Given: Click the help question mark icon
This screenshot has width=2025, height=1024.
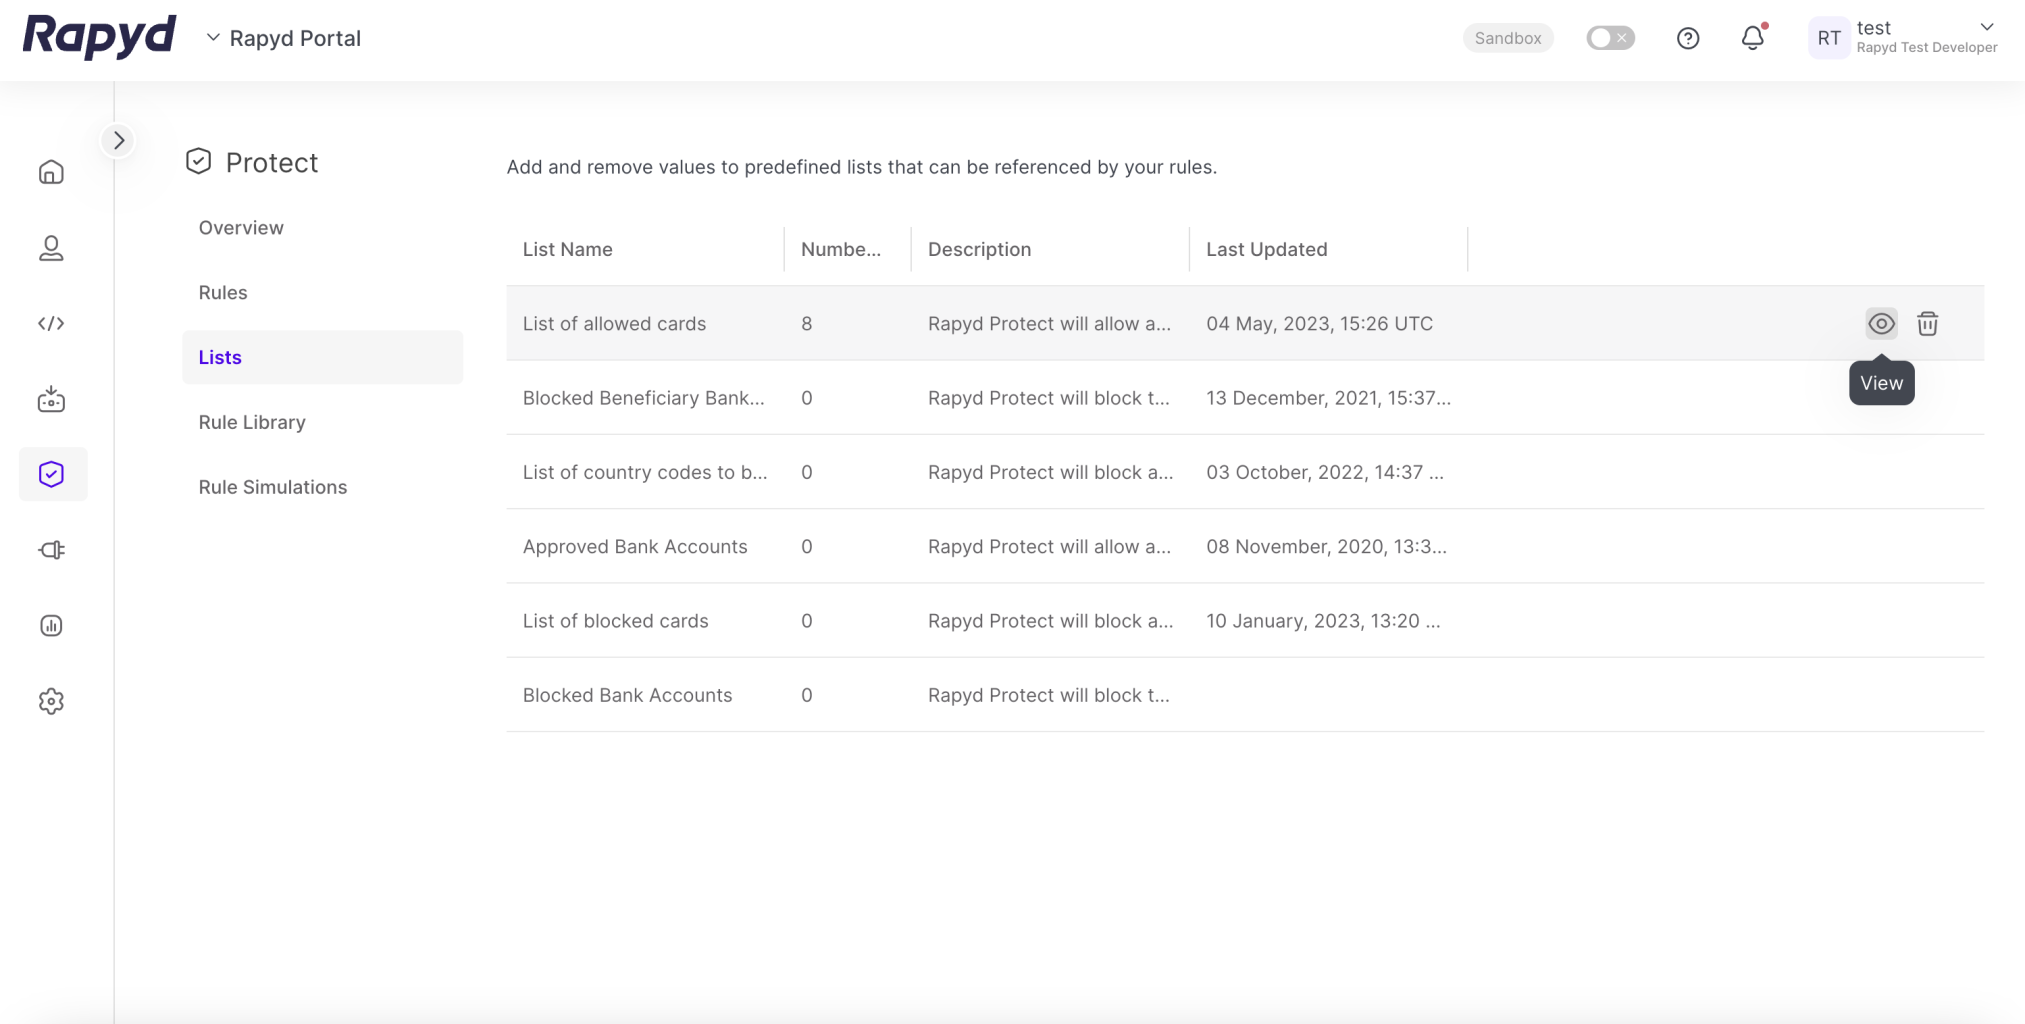Looking at the screenshot, I should point(1687,38).
